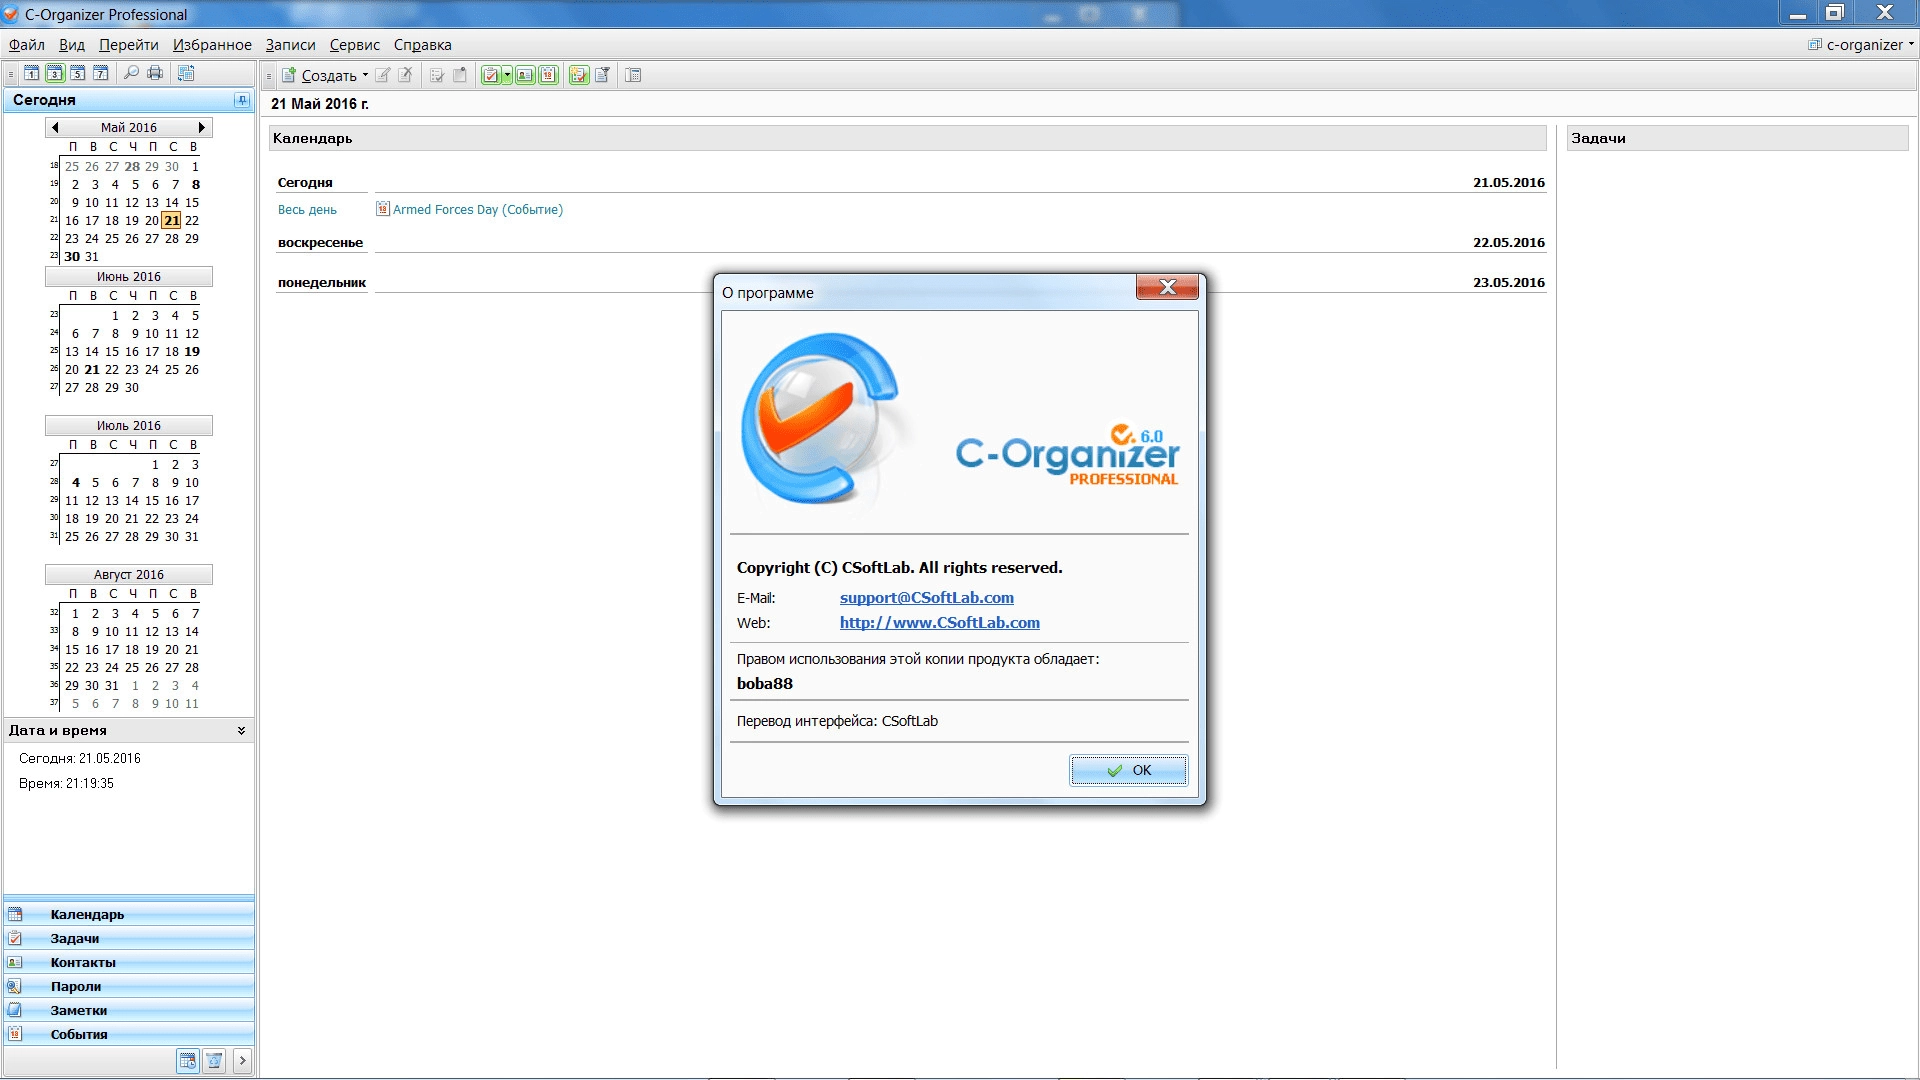Image resolution: width=1920 pixels, height=1080 pixels.
Task: Toggle tasks display button in toolbar
Action: pyautogui.click(x=491, y=75)
